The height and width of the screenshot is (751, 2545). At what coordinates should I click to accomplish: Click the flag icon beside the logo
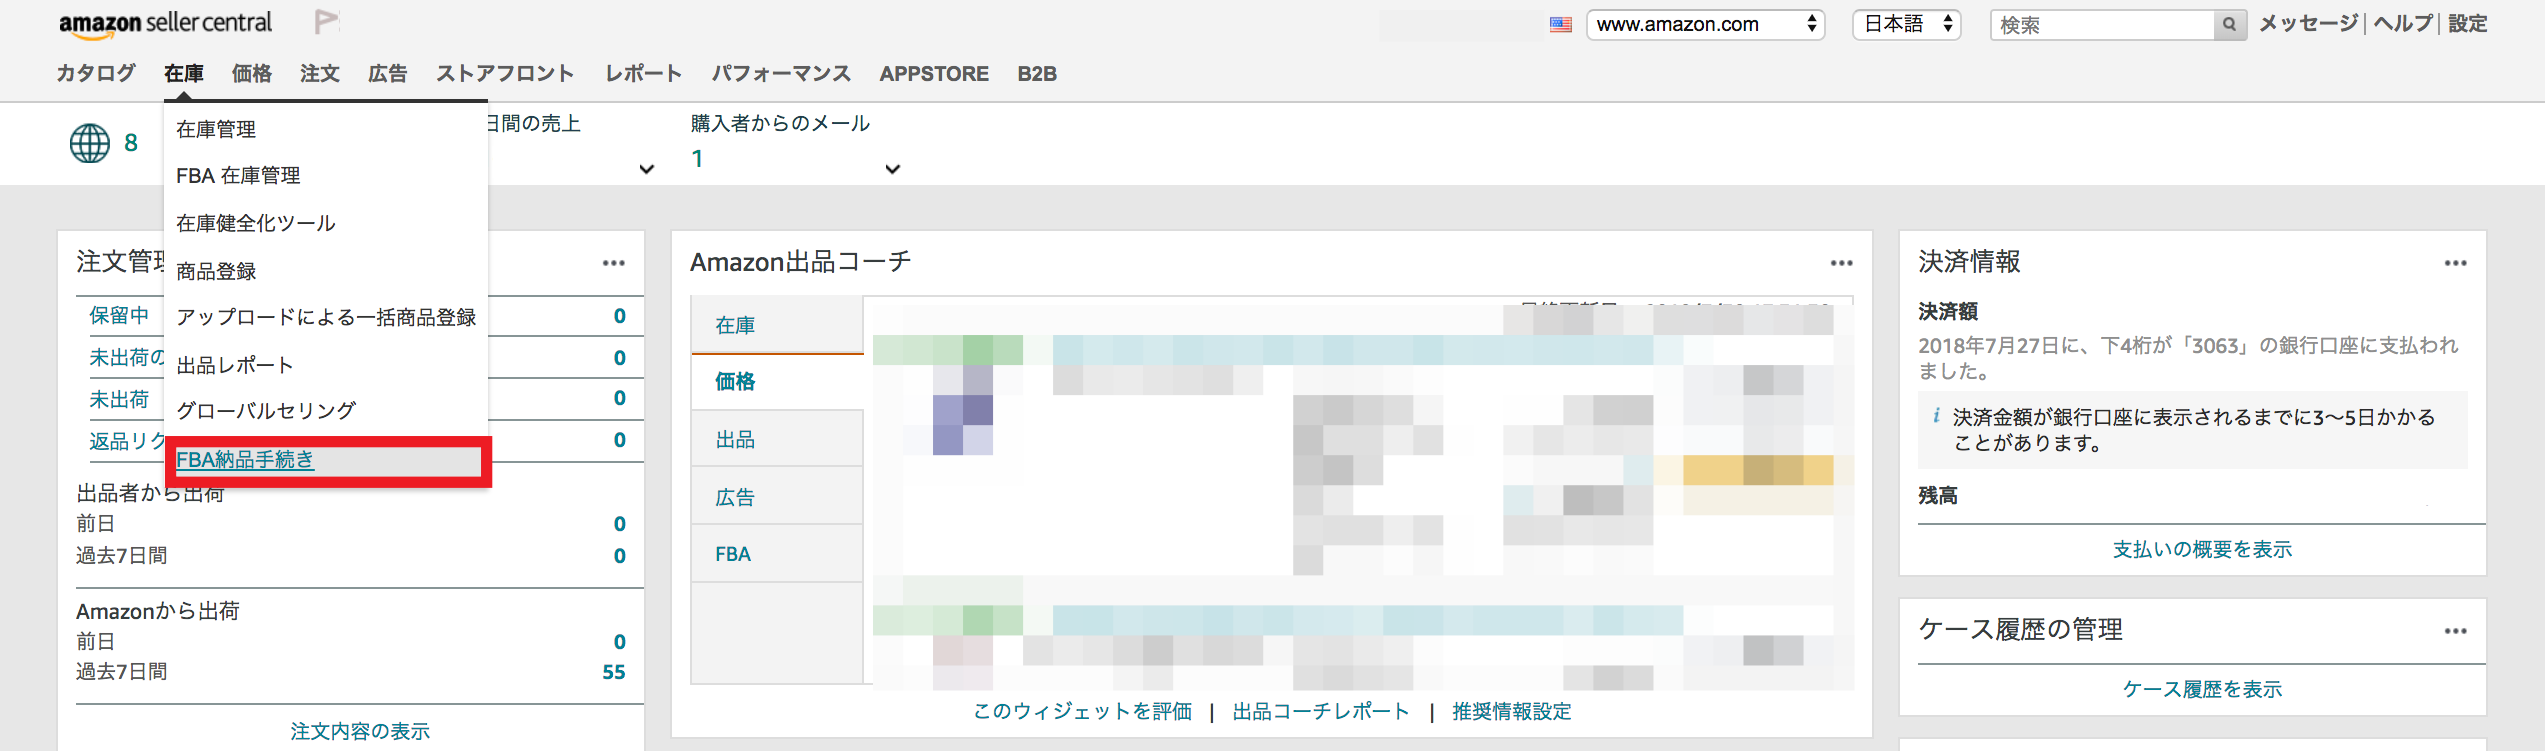pos(326,21)
